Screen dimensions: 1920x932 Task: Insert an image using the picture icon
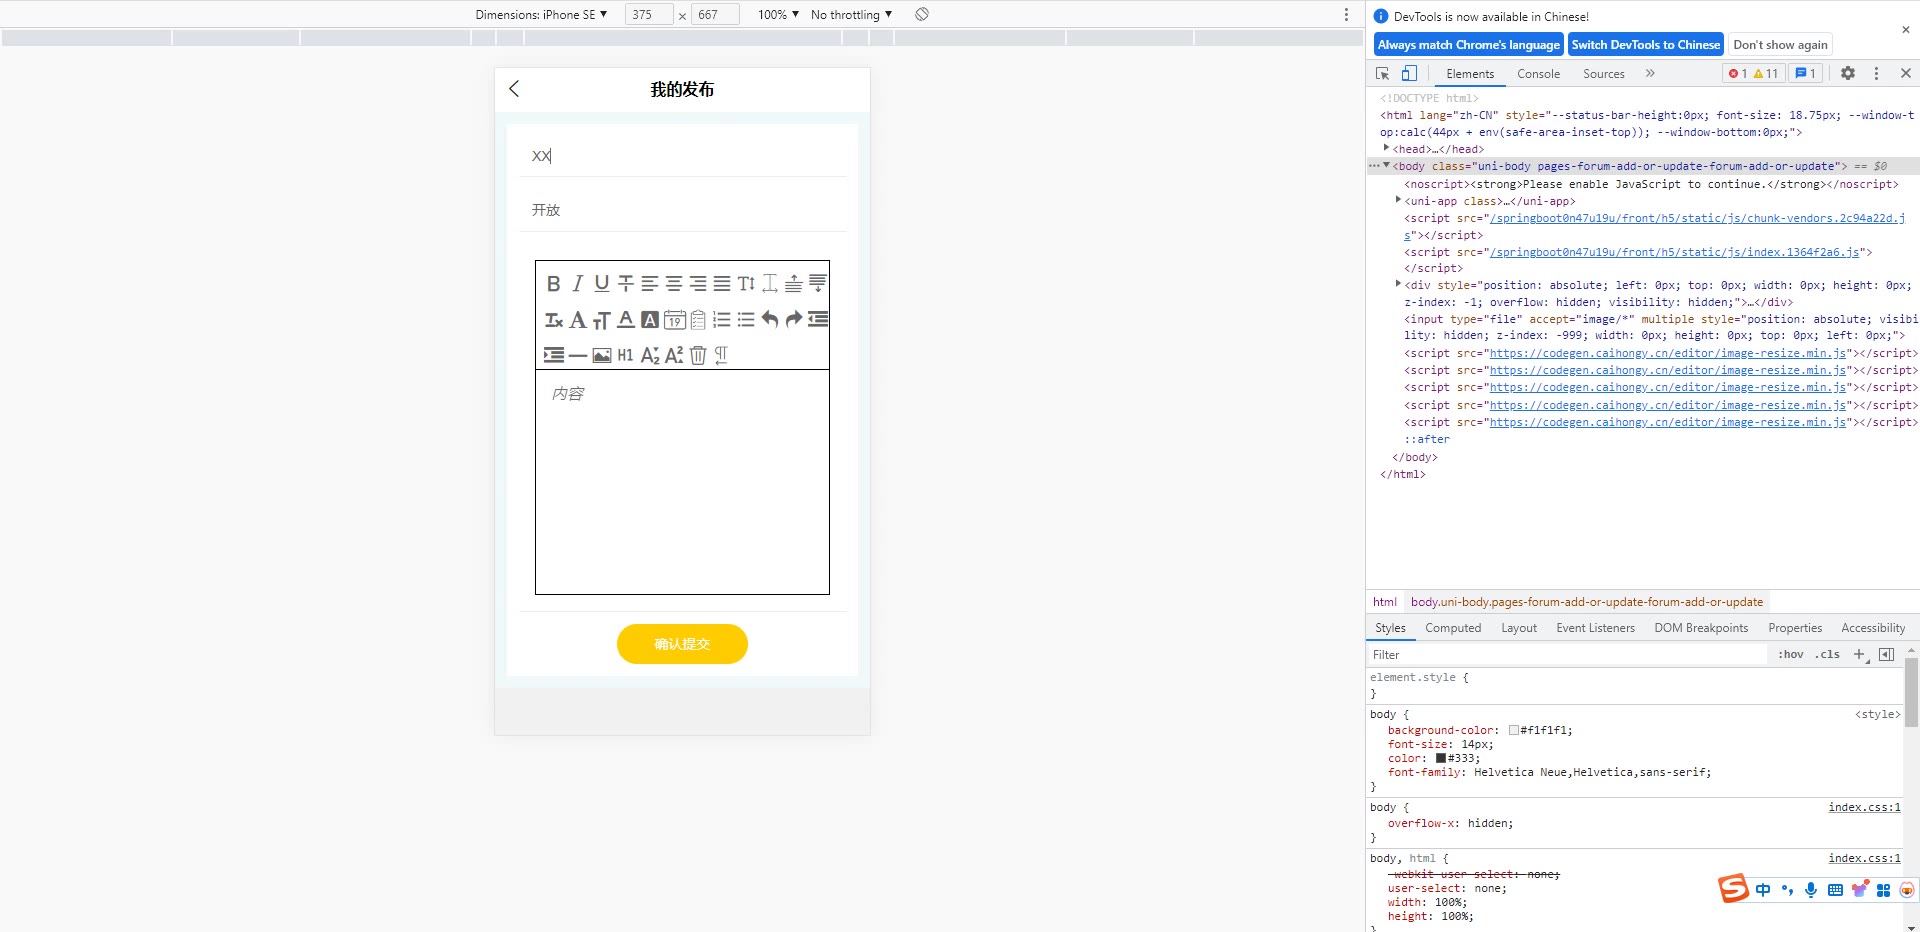point(602,355)
